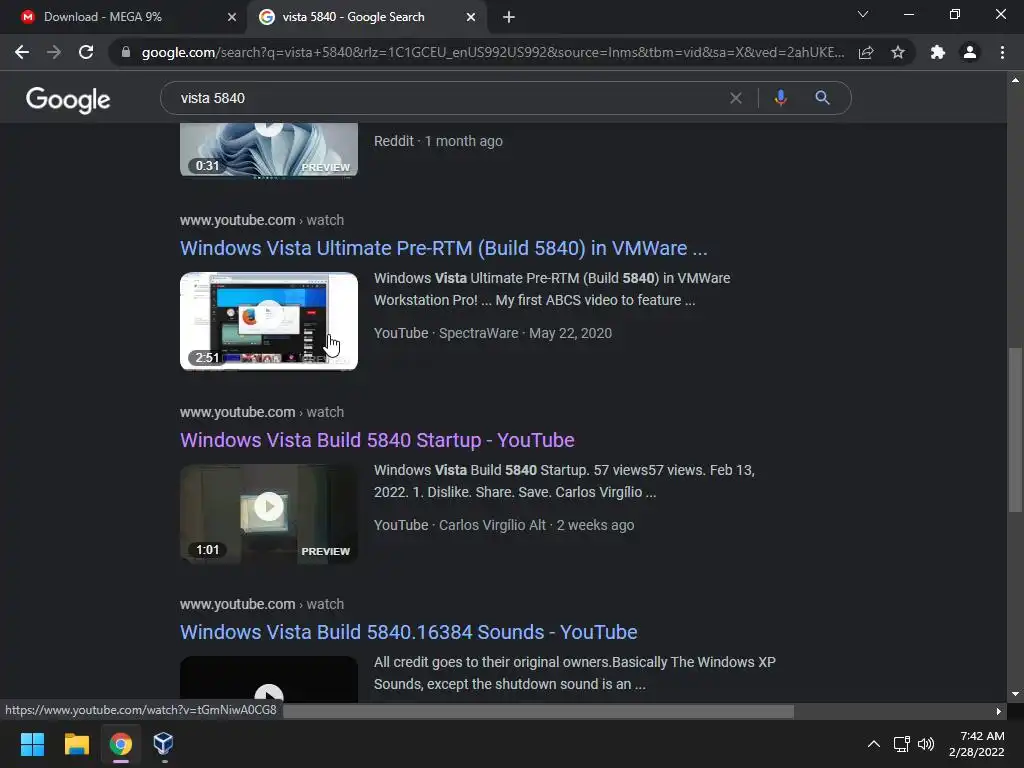Open the Google logo home link
Screen dimensions: 1024x768
pos(68,100)
